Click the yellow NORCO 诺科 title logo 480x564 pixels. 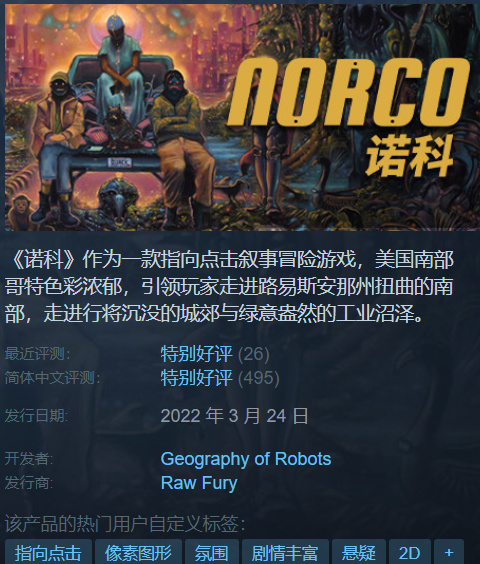(349, 117)
